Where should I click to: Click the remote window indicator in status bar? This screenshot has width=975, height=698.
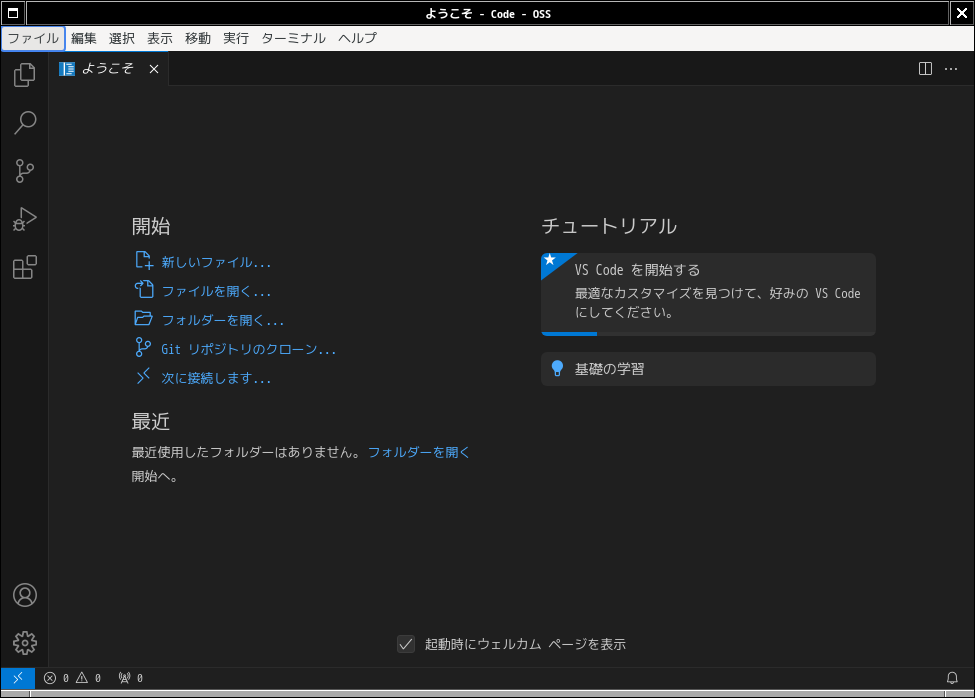17,677
